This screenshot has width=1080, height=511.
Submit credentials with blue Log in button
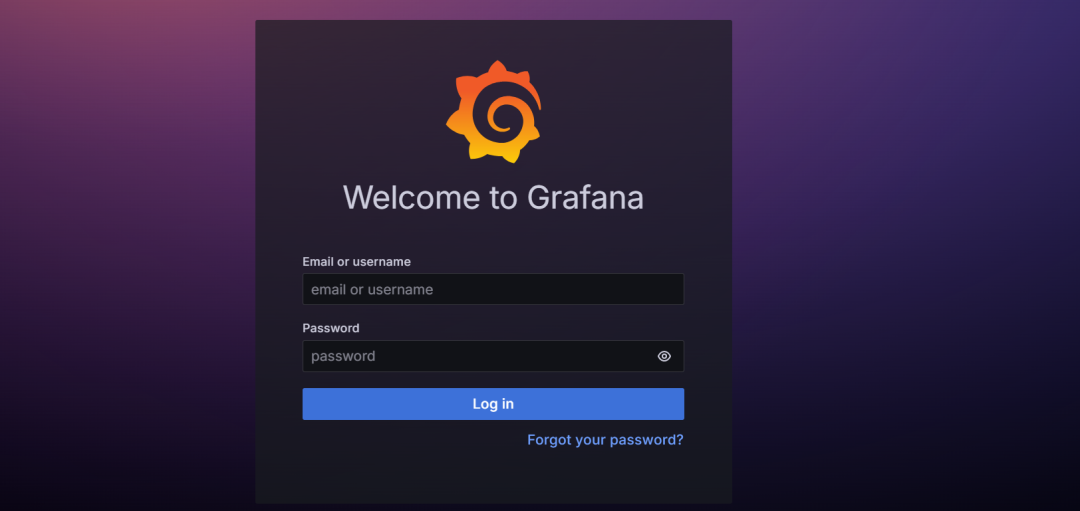pos(493,404)
